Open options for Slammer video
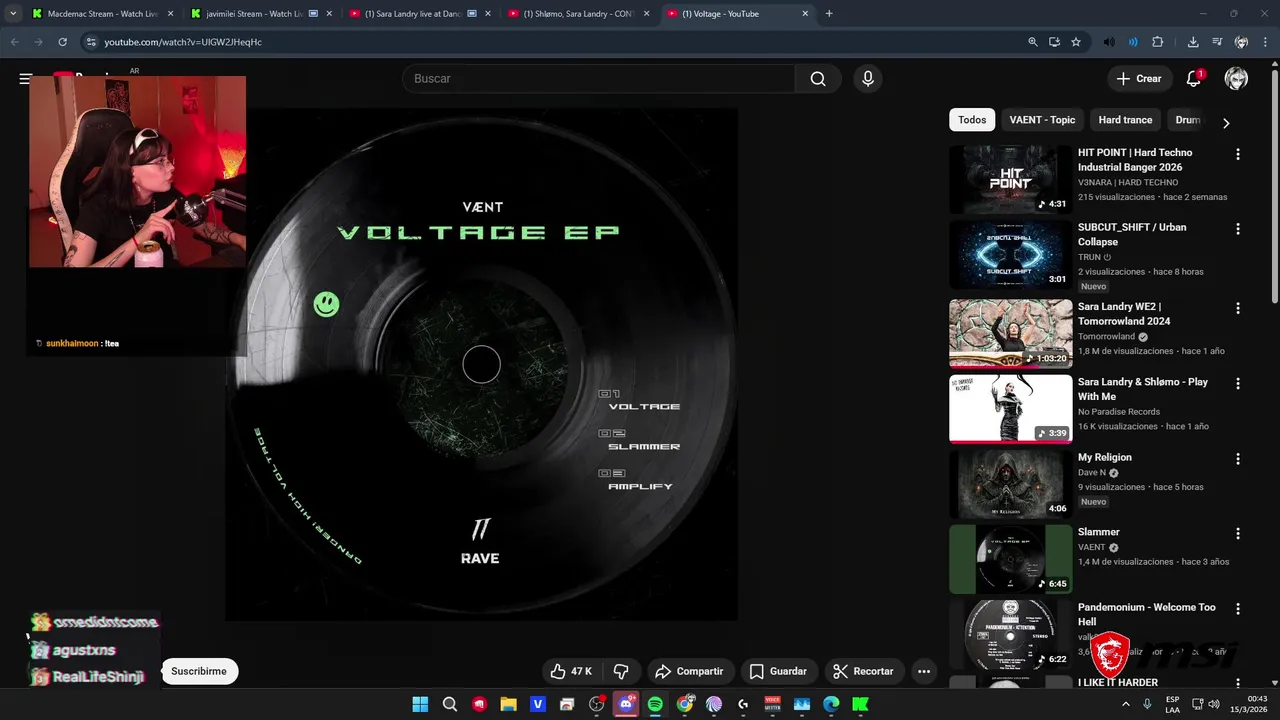 click(1238, 533)
